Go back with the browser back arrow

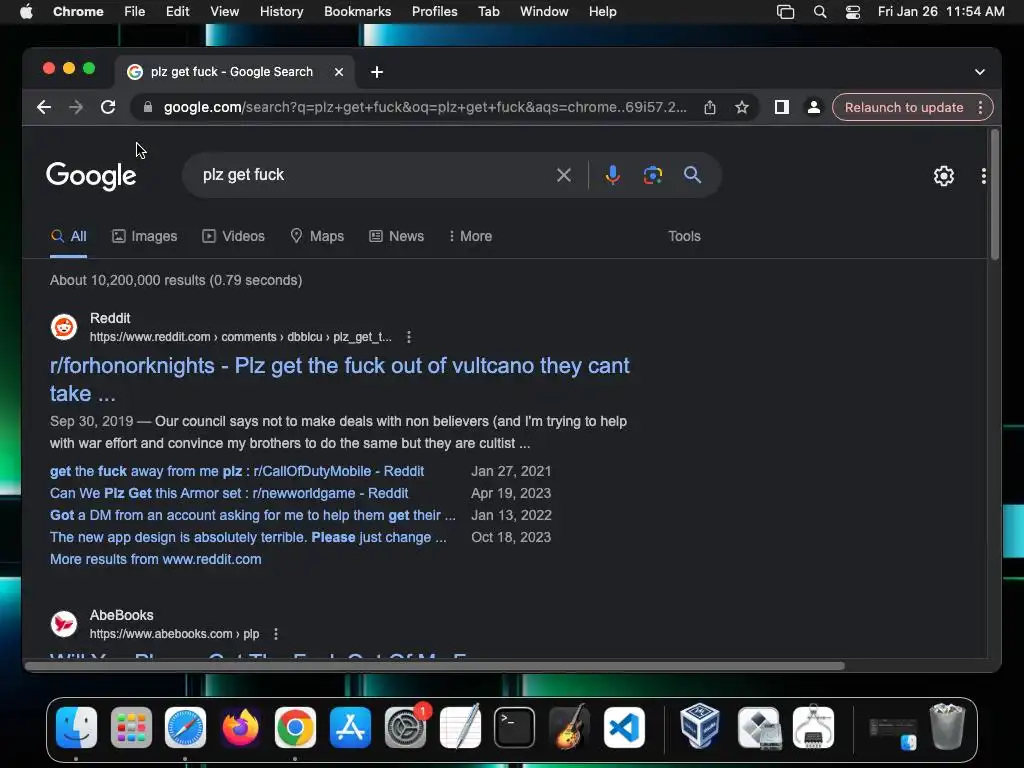(x=44, y=107)
